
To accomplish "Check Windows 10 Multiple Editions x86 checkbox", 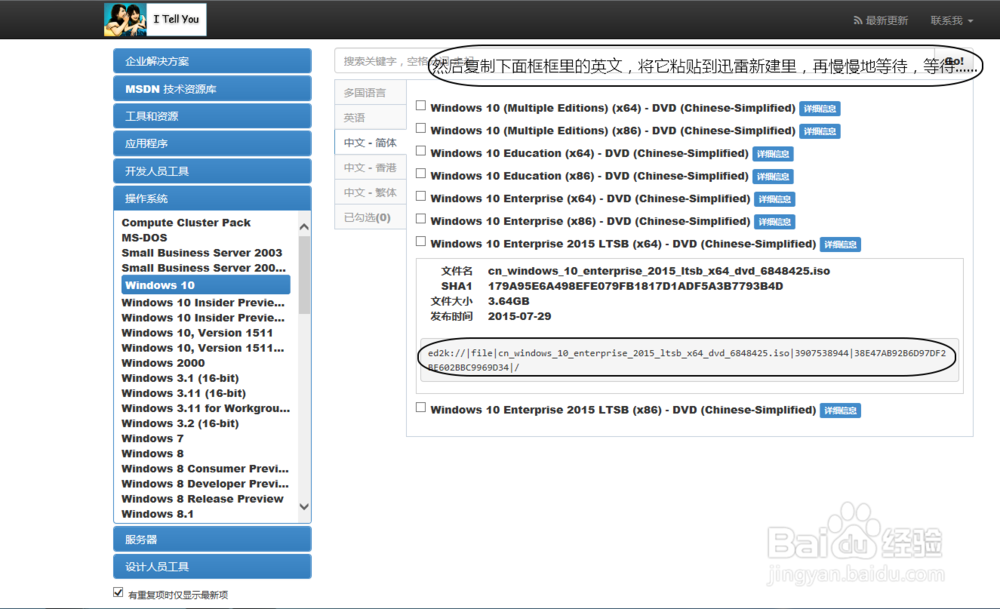I will (x=421, y=128).
